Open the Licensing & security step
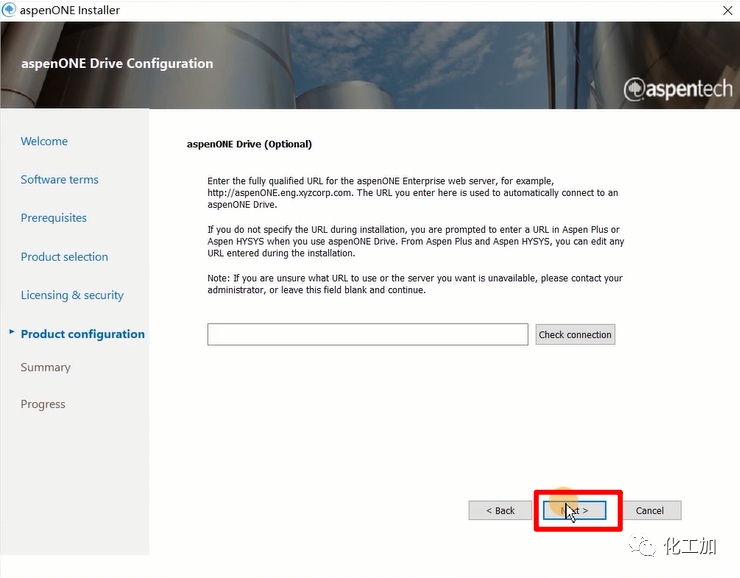 click(72, 295)
